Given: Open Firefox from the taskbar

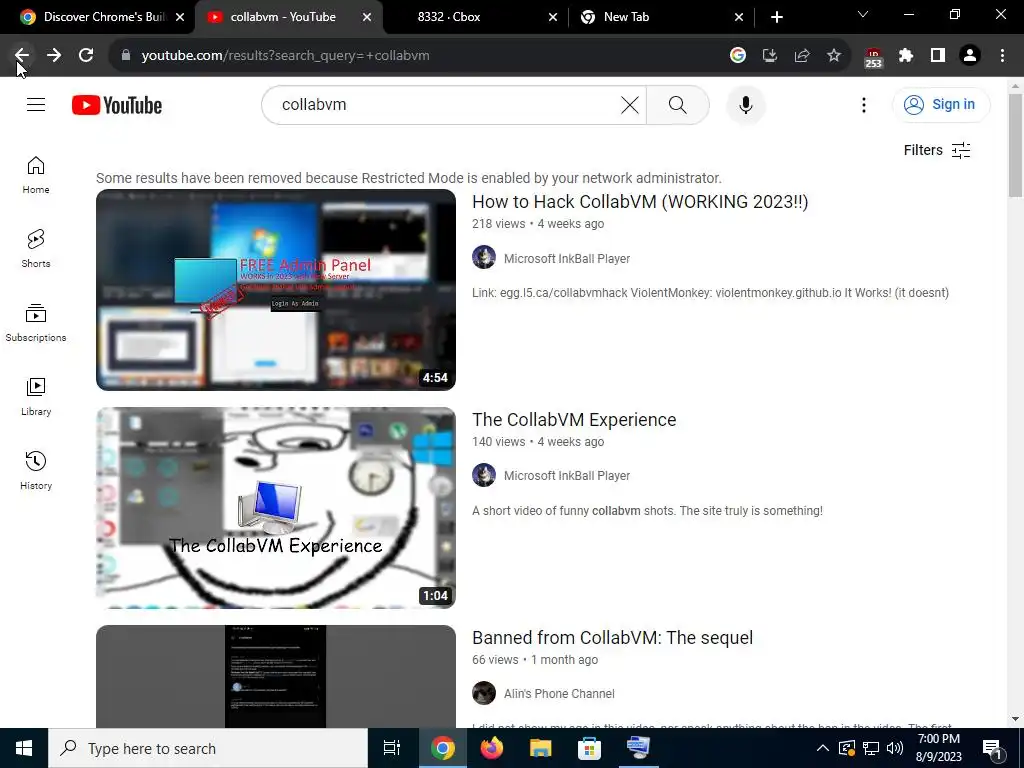Looking at the screenshot, I should click(x=492, y=748).
